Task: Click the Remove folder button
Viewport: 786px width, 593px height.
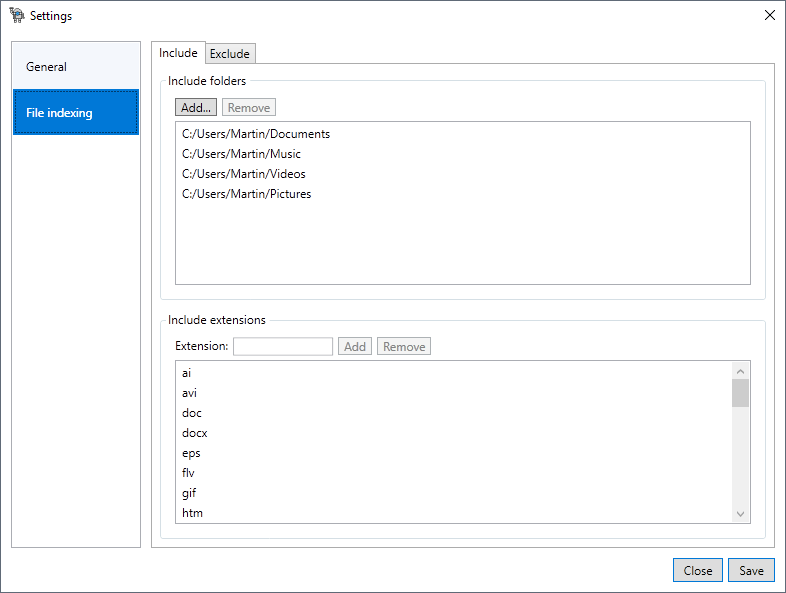Action: click(249, 107)
